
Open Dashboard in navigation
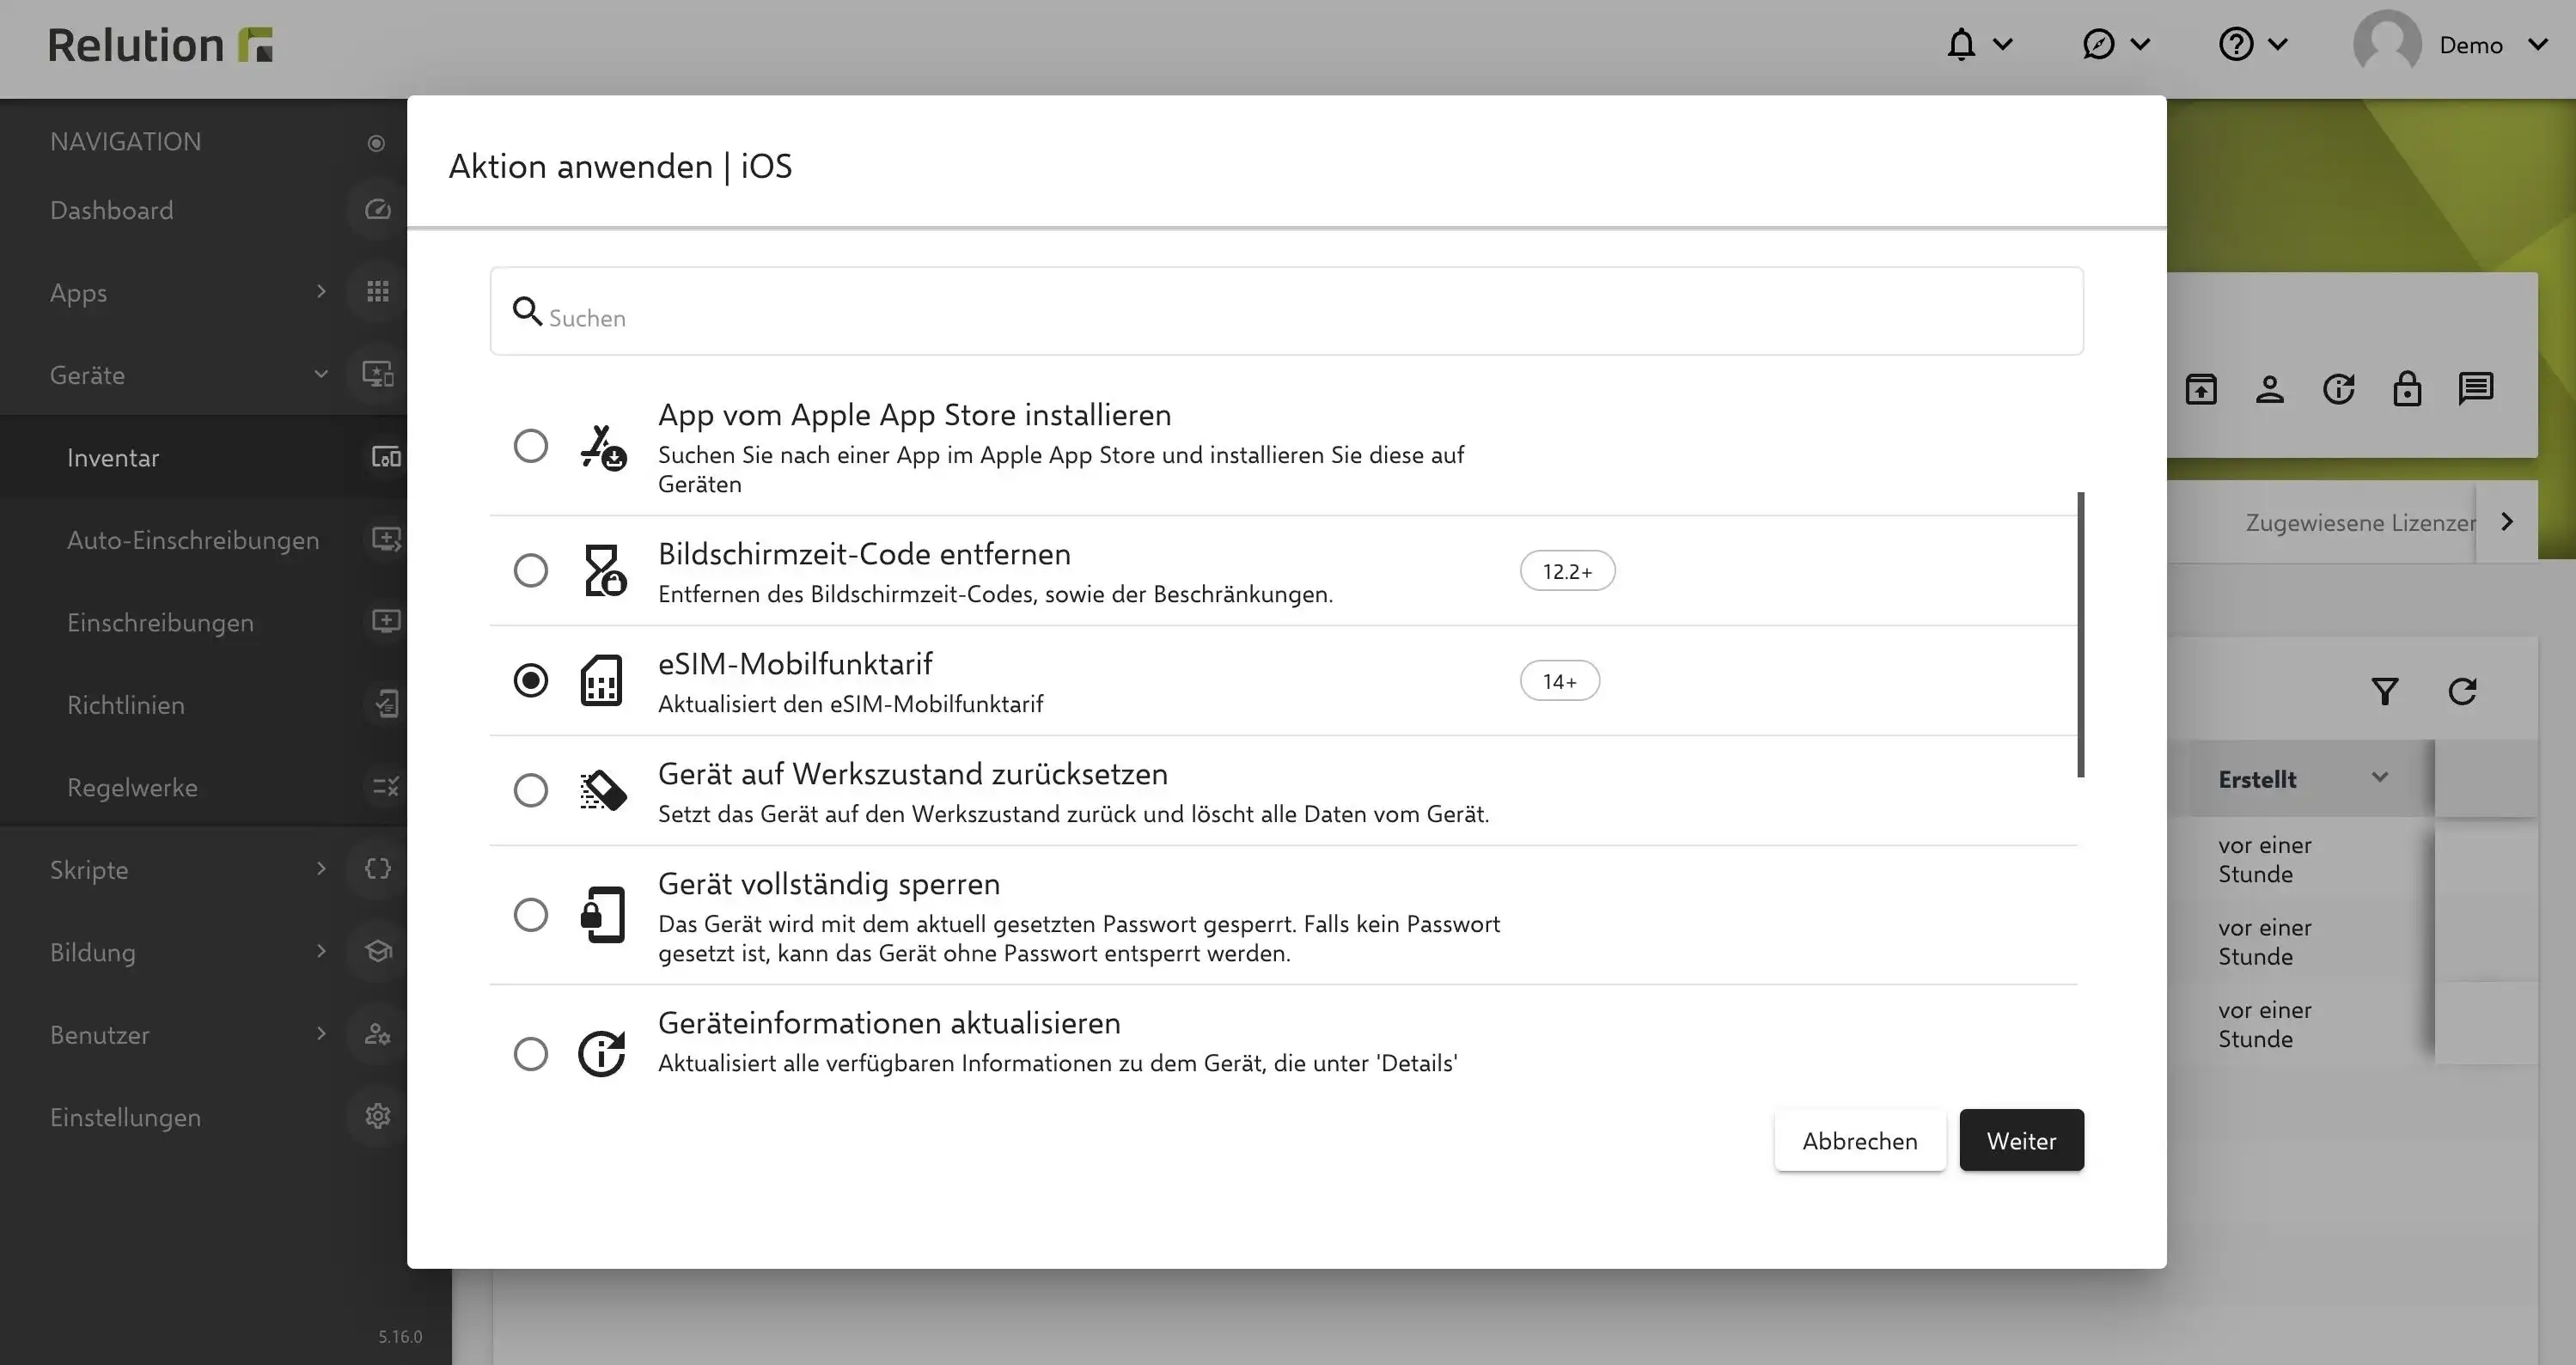(112, 210)
